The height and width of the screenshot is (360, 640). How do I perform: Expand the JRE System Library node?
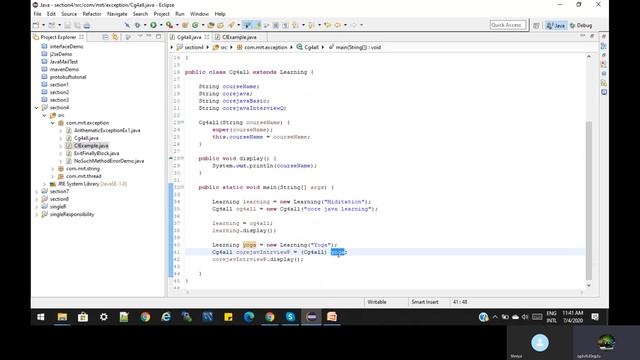coord(44,184)
